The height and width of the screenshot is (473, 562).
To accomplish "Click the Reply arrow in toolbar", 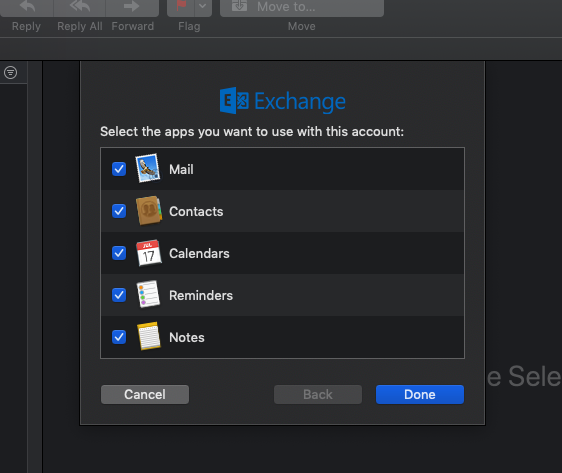I will click(27, 8).
